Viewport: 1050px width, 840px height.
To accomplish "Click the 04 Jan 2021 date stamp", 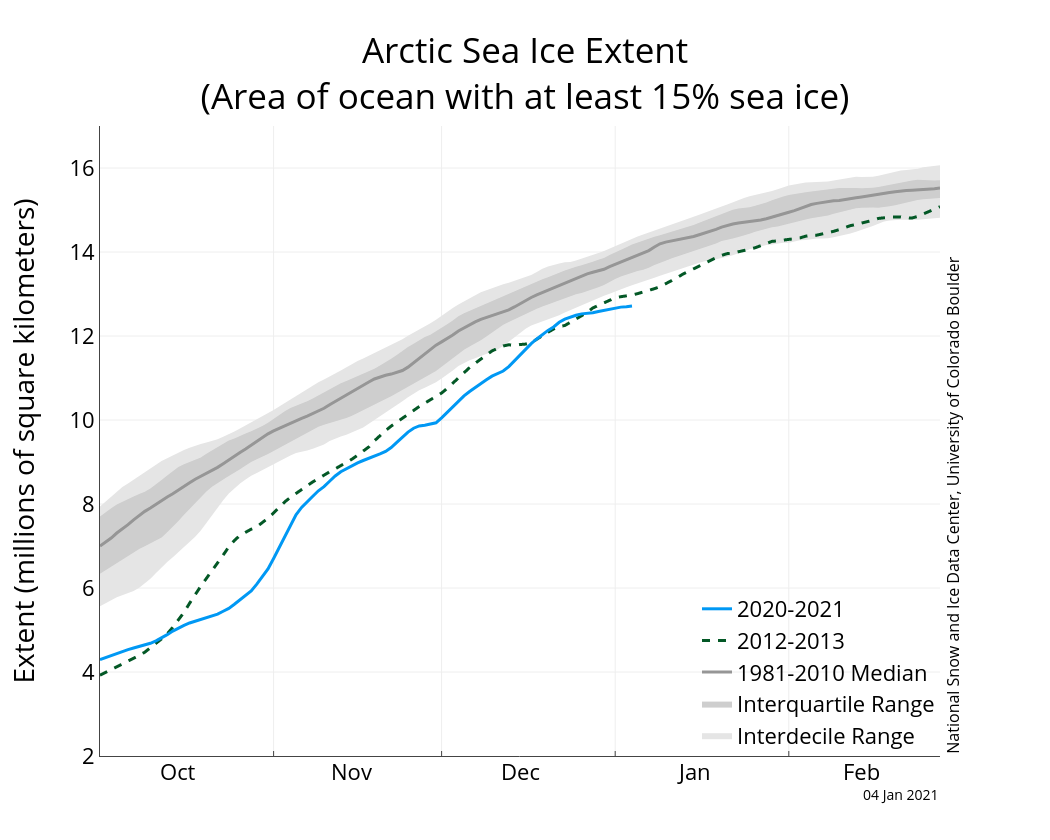I will tap(900, 796).
